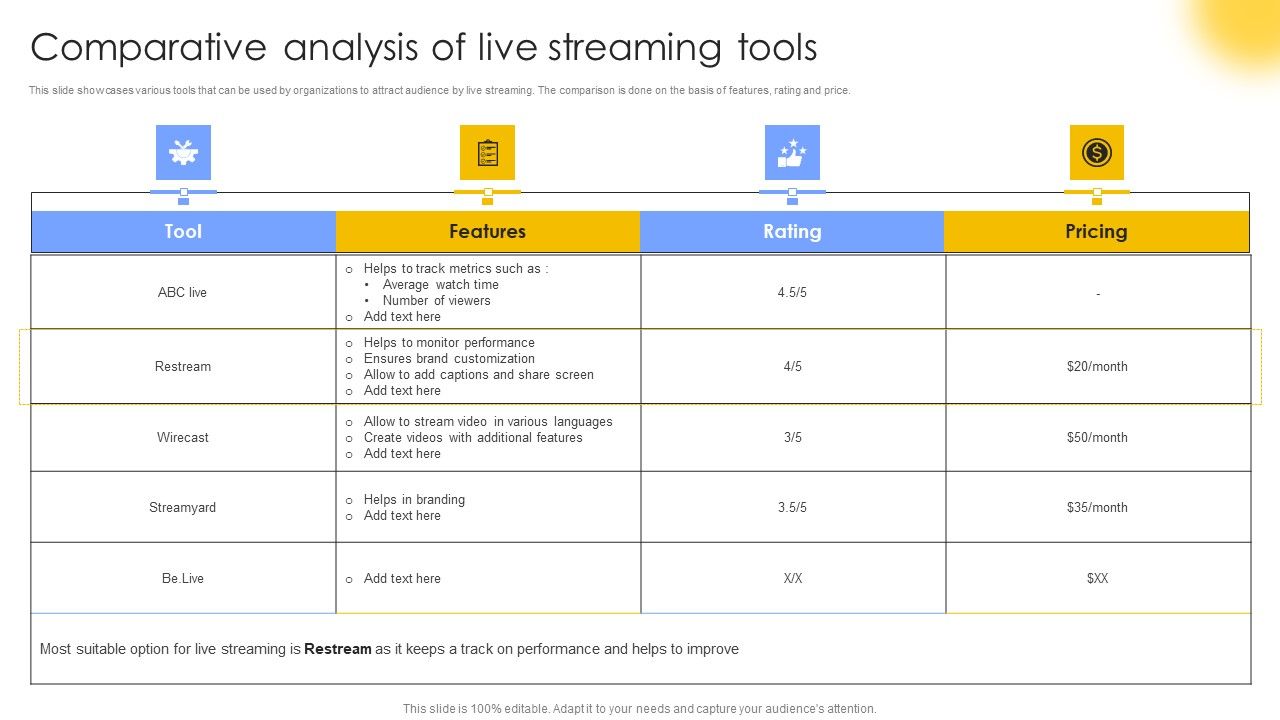Click the thumbs-up stars icon above Rating

point(792,152)
